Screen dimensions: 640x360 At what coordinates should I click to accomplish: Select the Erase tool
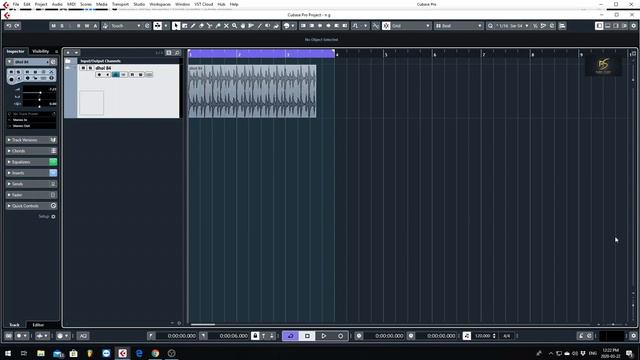click(x=201, y=26)
